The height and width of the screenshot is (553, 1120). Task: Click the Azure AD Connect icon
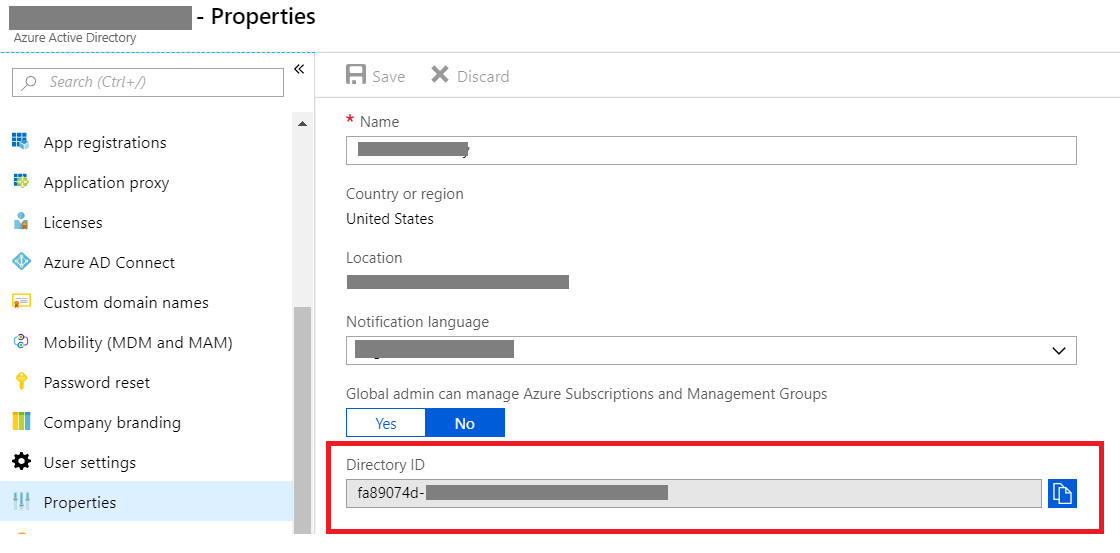coord(21,262)
